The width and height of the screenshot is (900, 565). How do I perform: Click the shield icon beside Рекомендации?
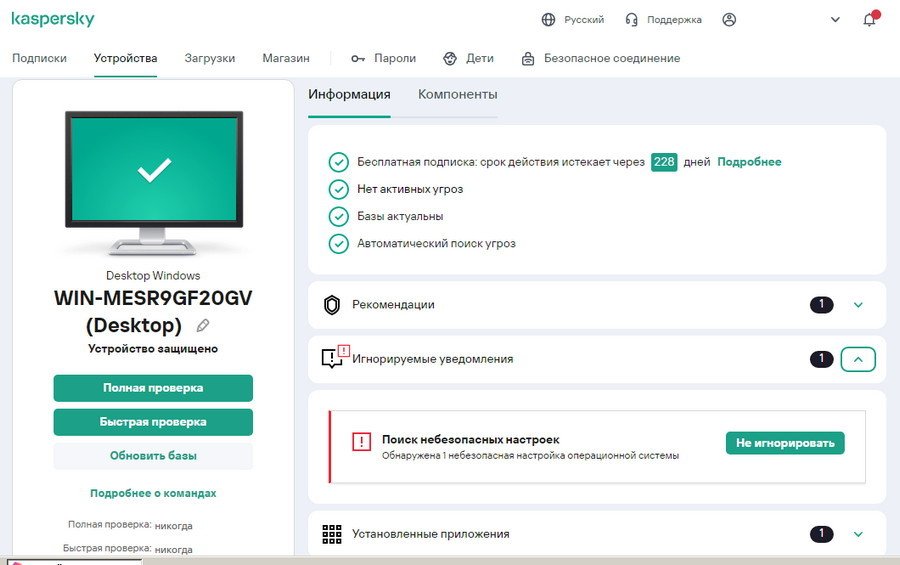(x=332, y=305)
